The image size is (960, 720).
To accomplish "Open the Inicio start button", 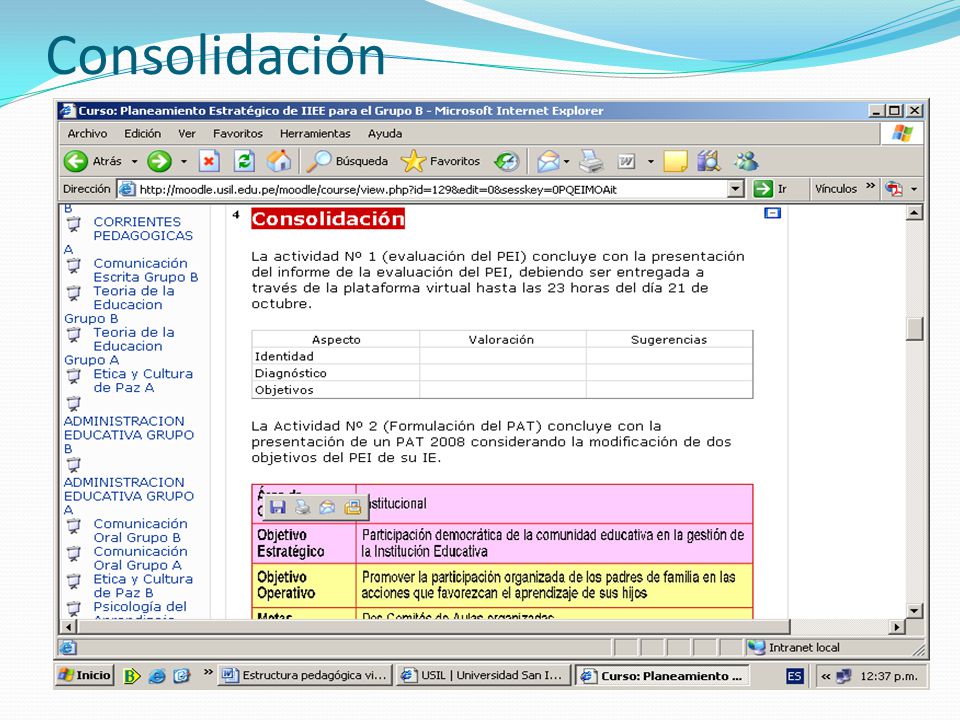I will coord(84,676).
